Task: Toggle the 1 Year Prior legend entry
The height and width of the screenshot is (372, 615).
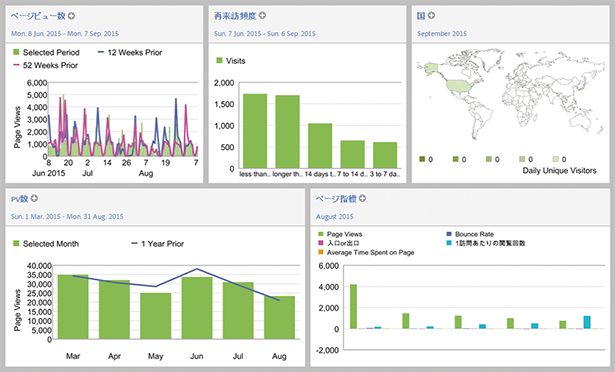Action: pyautogui.click(x=158, y=244)
